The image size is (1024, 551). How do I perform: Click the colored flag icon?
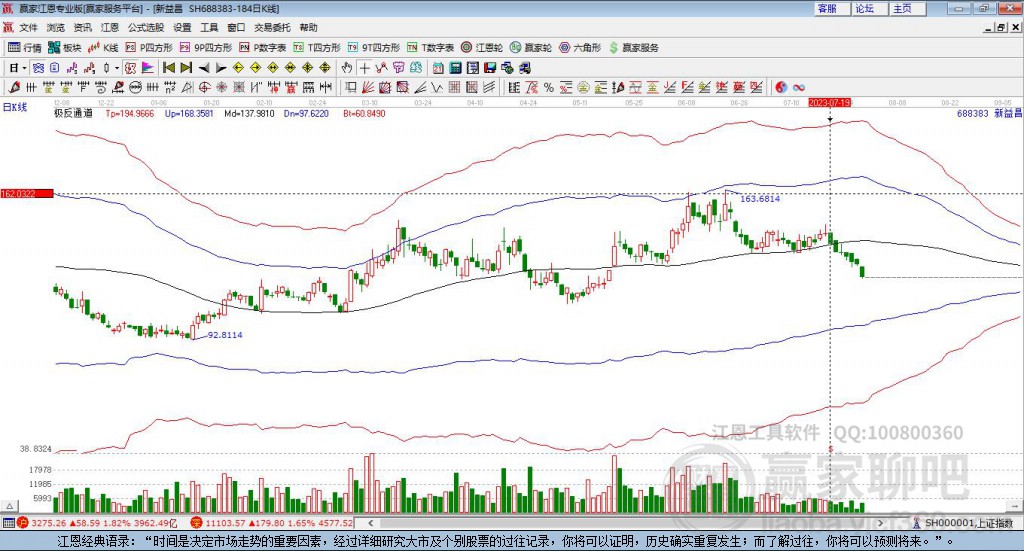pyautogui.click(x=148, y=68)
